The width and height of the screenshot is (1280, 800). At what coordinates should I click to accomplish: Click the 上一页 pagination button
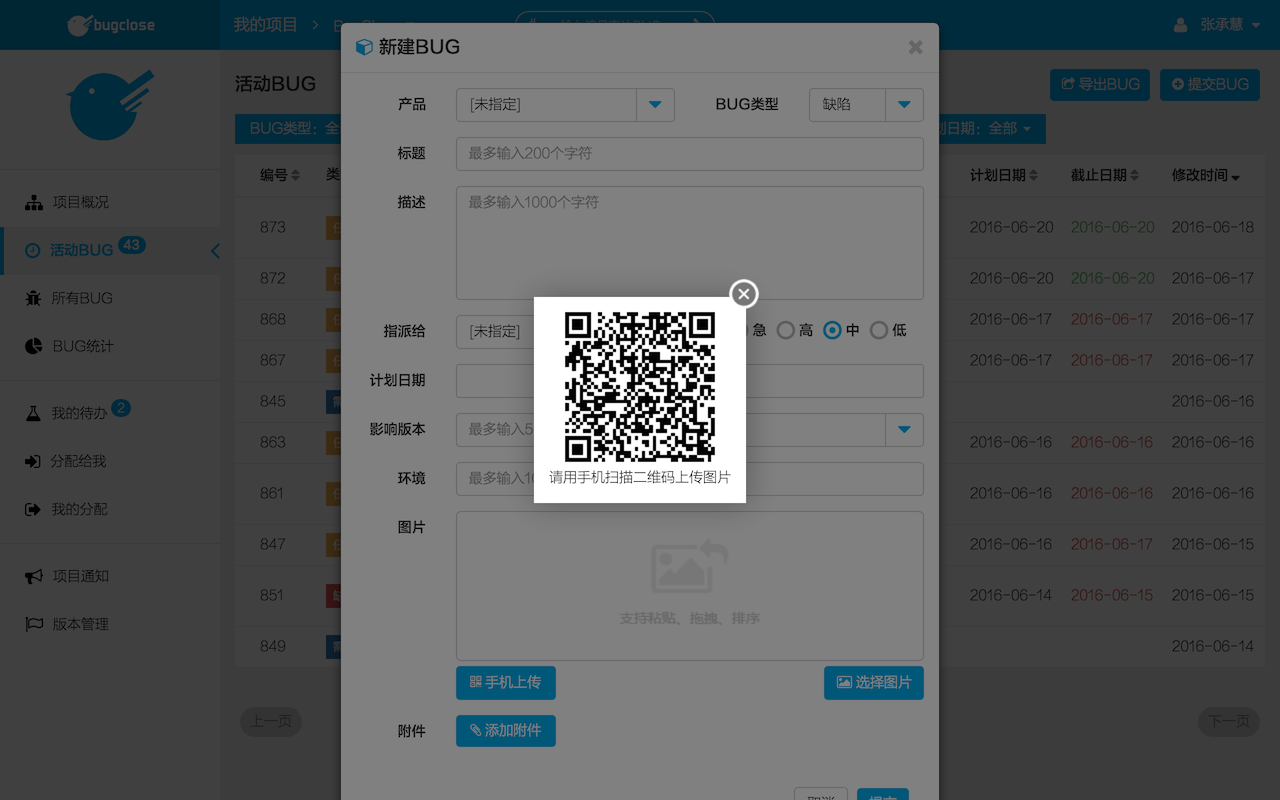[271, 722]
